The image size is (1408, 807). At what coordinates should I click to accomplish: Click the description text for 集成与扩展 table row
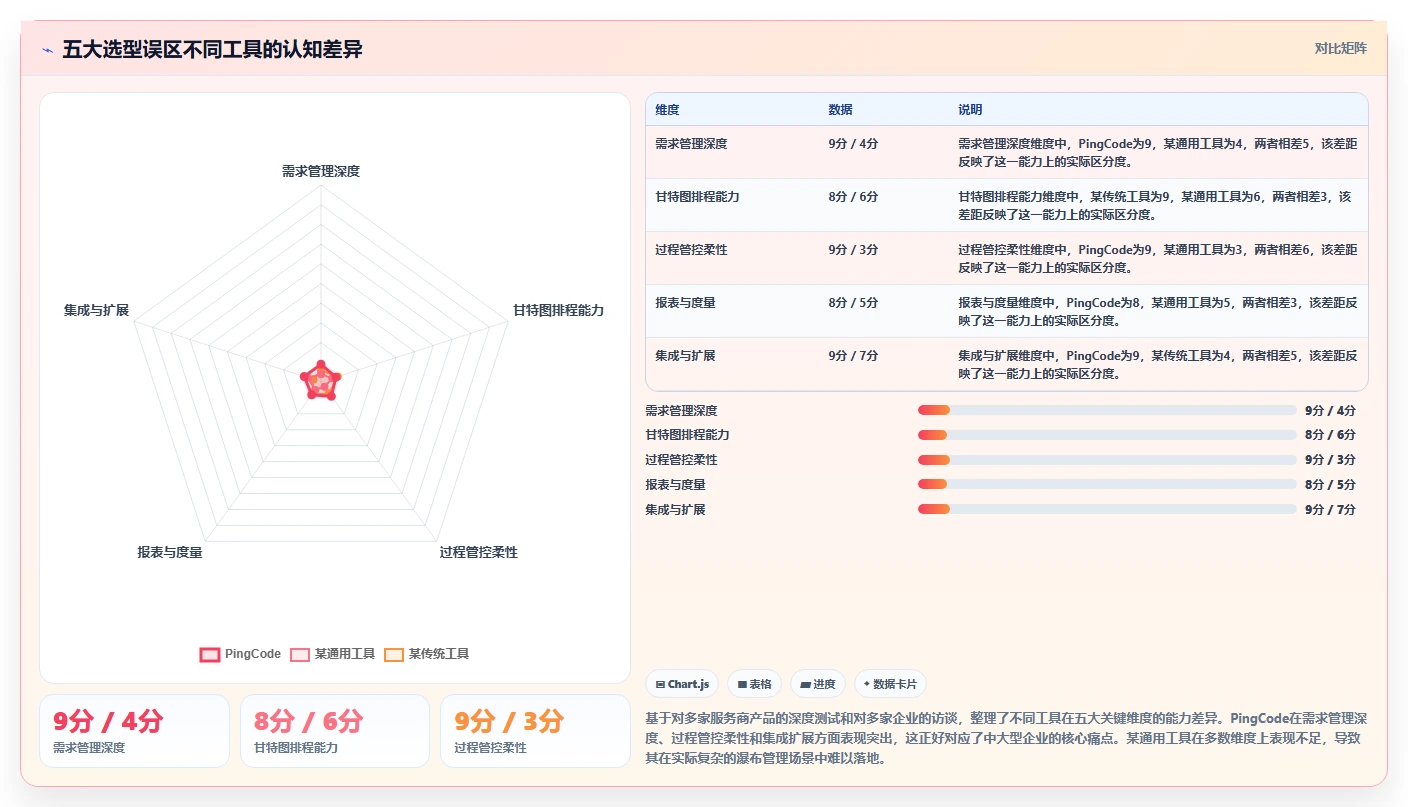(1157, 364)
